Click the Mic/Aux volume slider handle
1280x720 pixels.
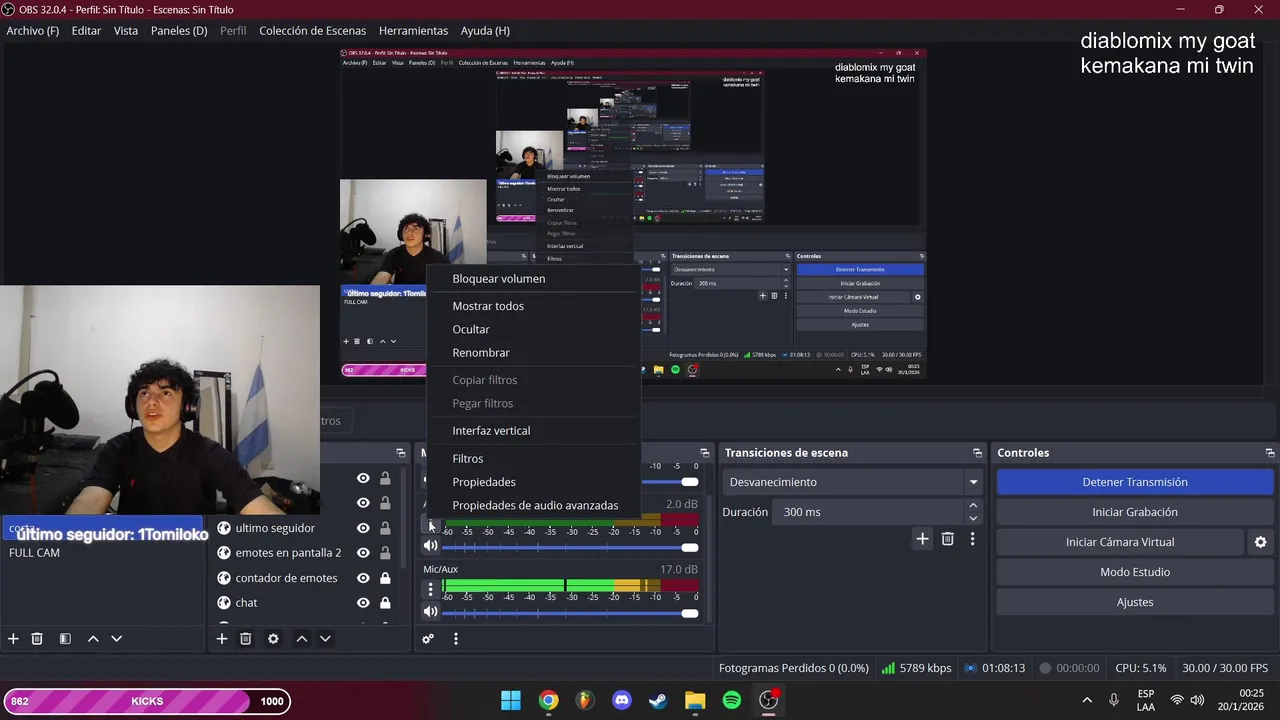tap(689, 613)
